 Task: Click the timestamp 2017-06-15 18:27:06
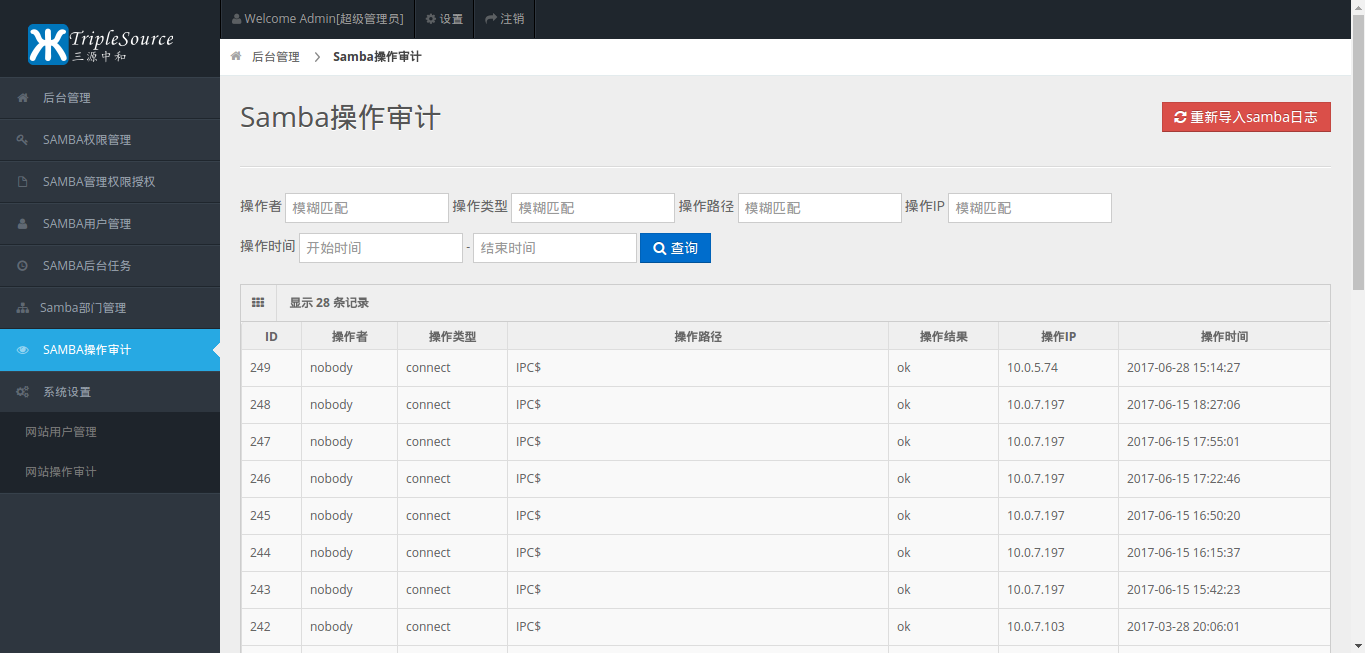(x=1183, y=405)
